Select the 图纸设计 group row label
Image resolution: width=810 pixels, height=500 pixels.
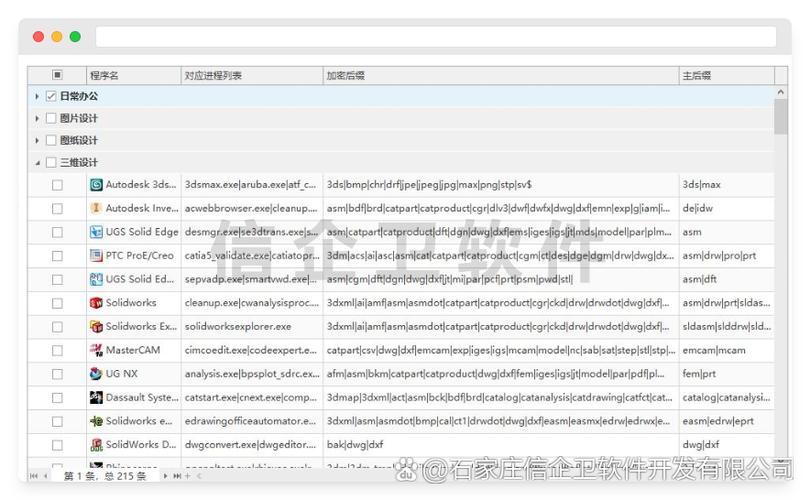click(79, 140)
